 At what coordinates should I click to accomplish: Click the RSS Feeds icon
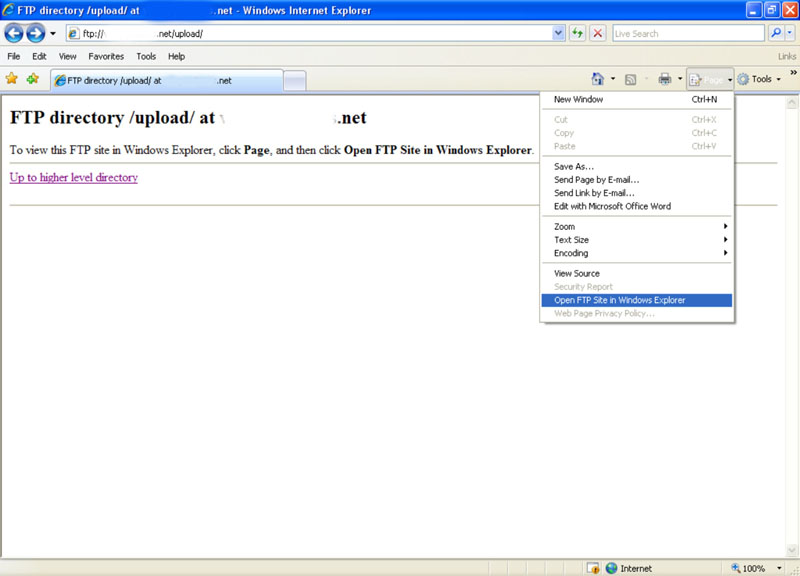click(x=631, y=80)
